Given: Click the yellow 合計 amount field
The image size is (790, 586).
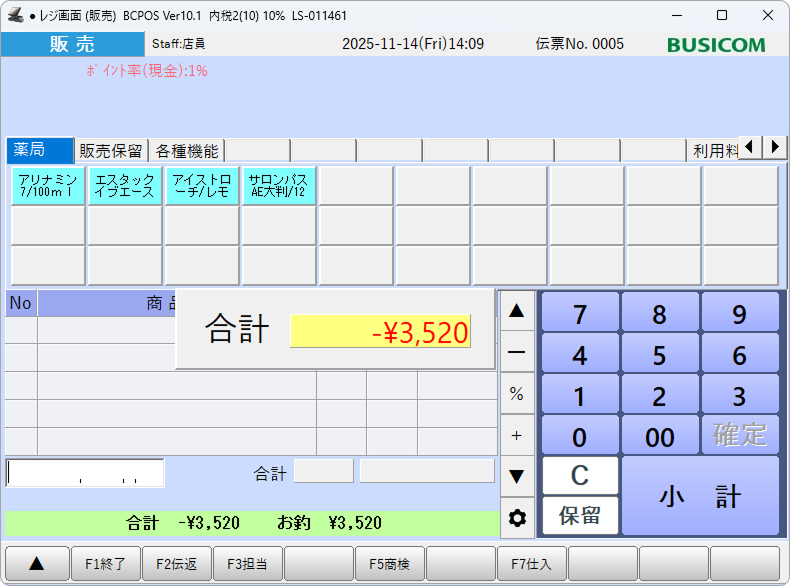Looking at the screenshot, I should coord(380,332).
